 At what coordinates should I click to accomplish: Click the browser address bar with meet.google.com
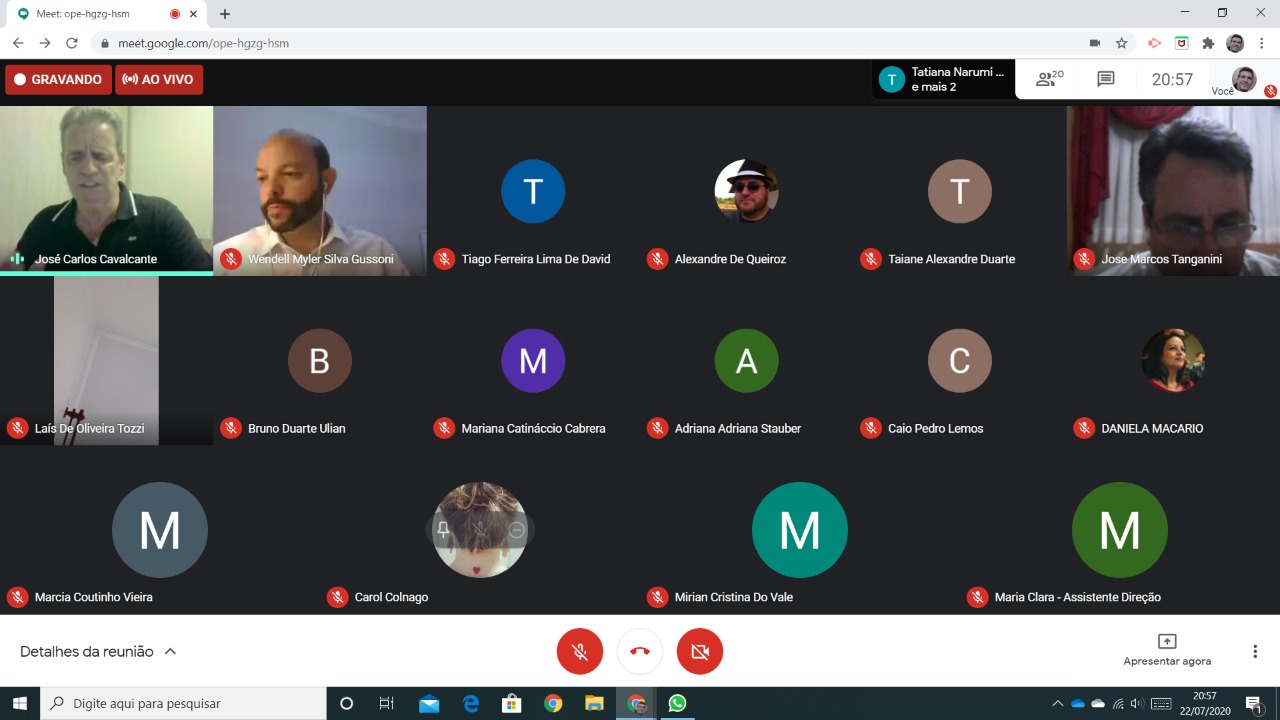pyautogui.click(x=590, y=43)
